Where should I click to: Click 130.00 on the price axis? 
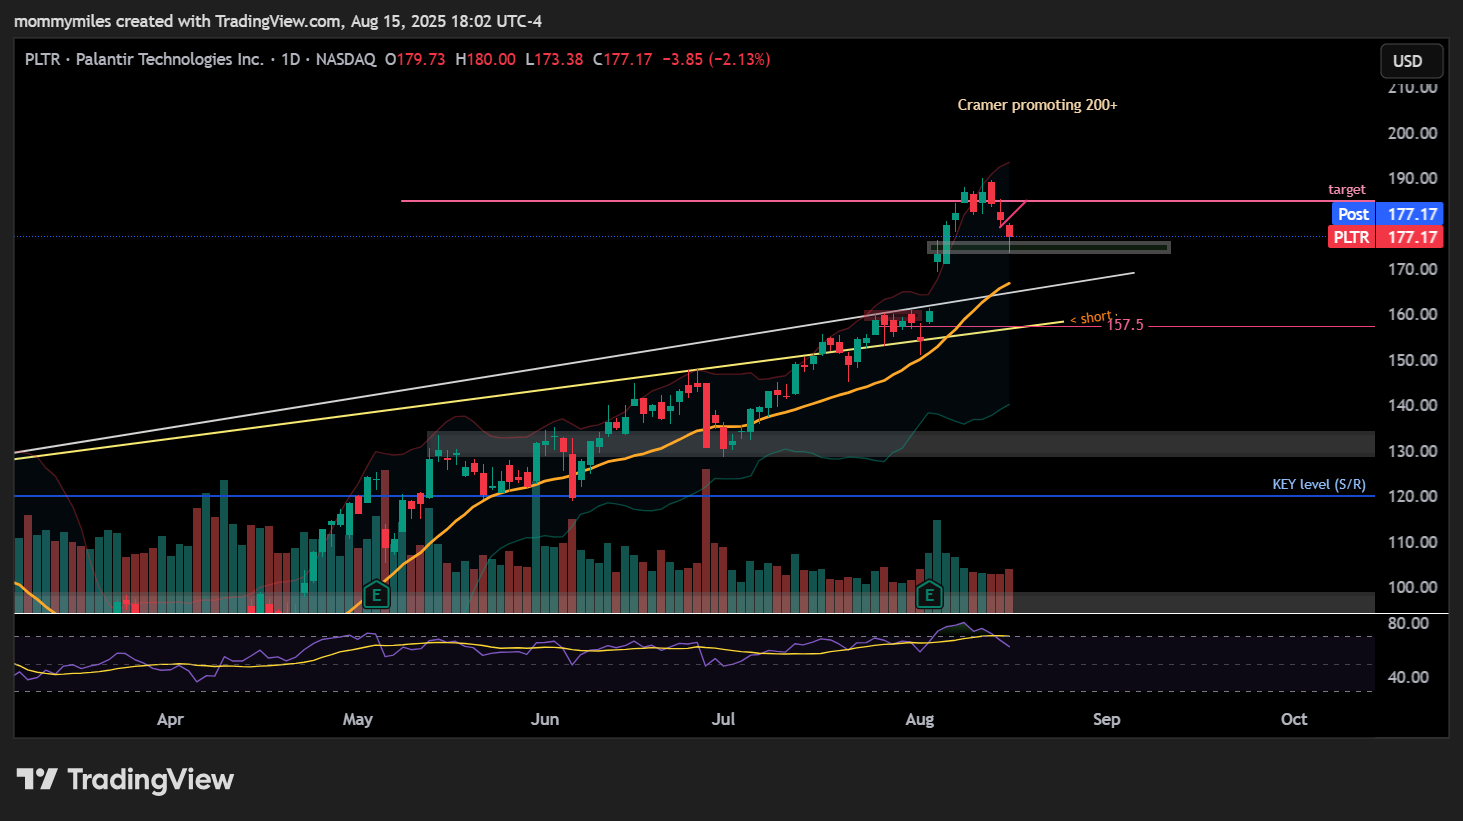(1412, 451)
